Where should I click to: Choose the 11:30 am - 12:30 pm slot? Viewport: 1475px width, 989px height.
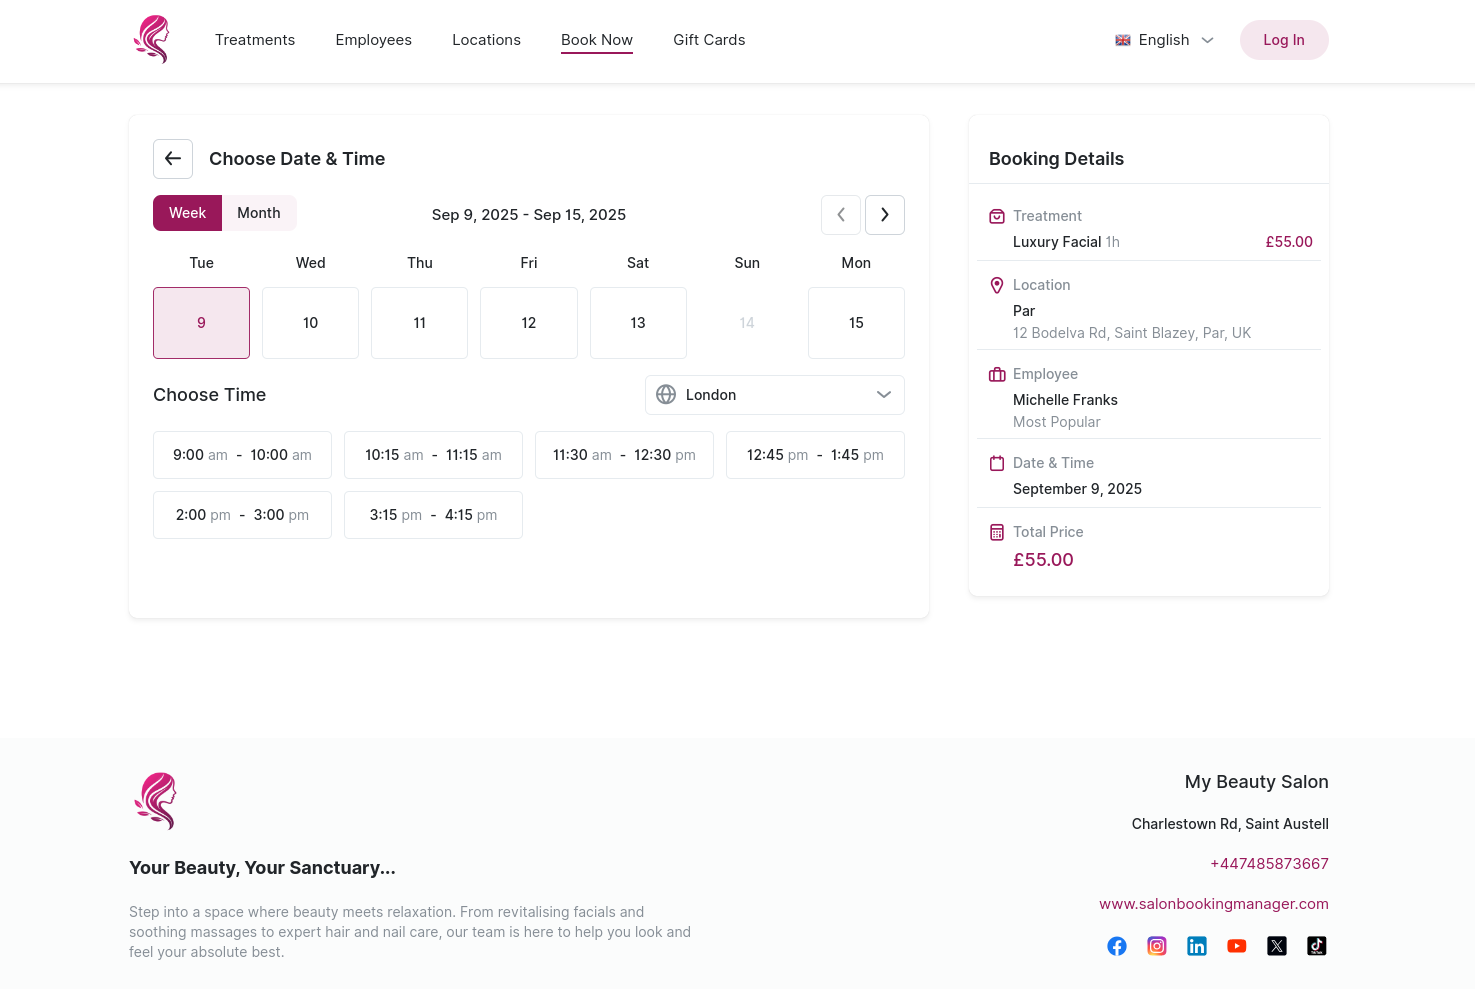pyautogui.click(x=624, y=455)
